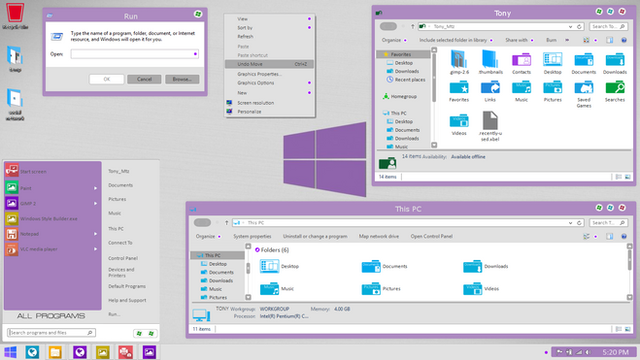Open the Videos folder in Tony window
Image resolution: width=640 pixels, height=360 pixels.
[x=459, y=125]
